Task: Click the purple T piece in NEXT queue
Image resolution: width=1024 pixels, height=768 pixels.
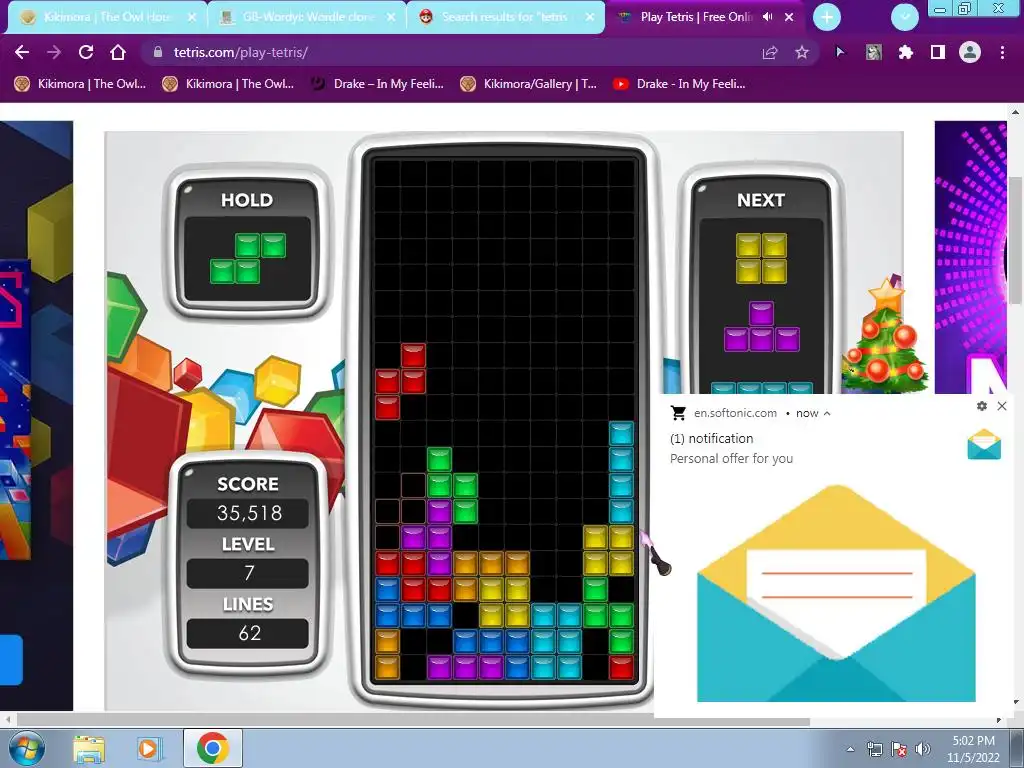Action: (x=761, y=327)
